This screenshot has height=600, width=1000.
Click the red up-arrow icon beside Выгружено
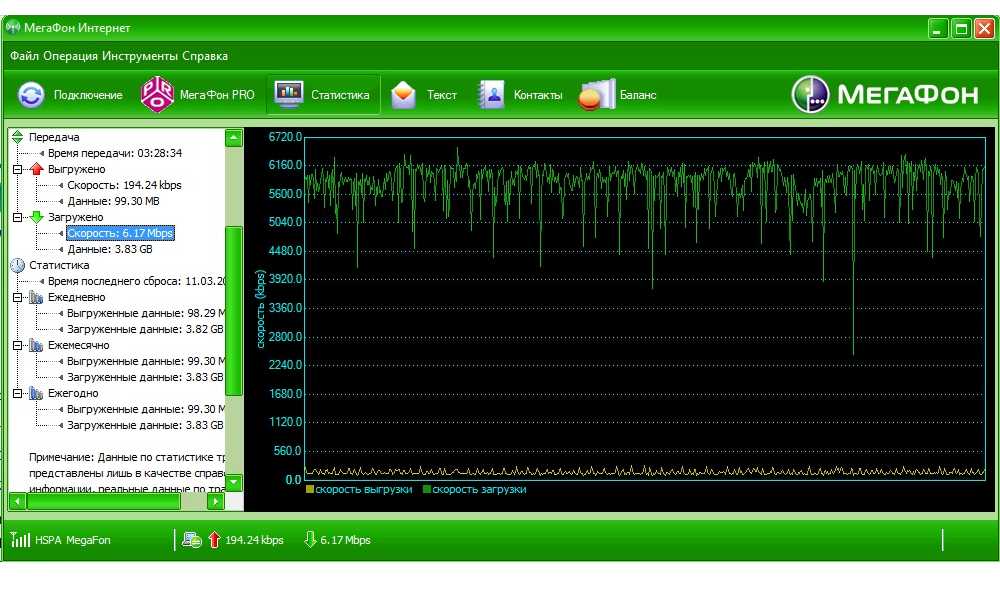point(36,169)
